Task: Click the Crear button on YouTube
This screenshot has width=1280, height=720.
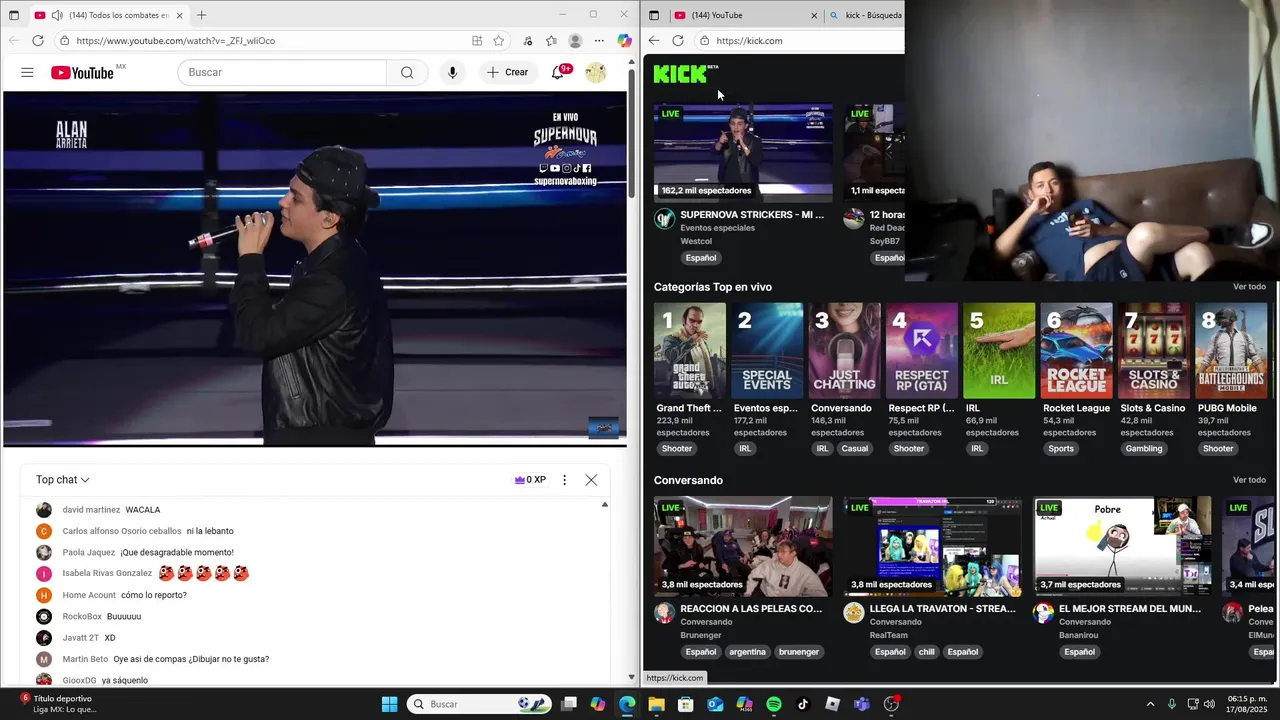Action: (x=508, y=72)
